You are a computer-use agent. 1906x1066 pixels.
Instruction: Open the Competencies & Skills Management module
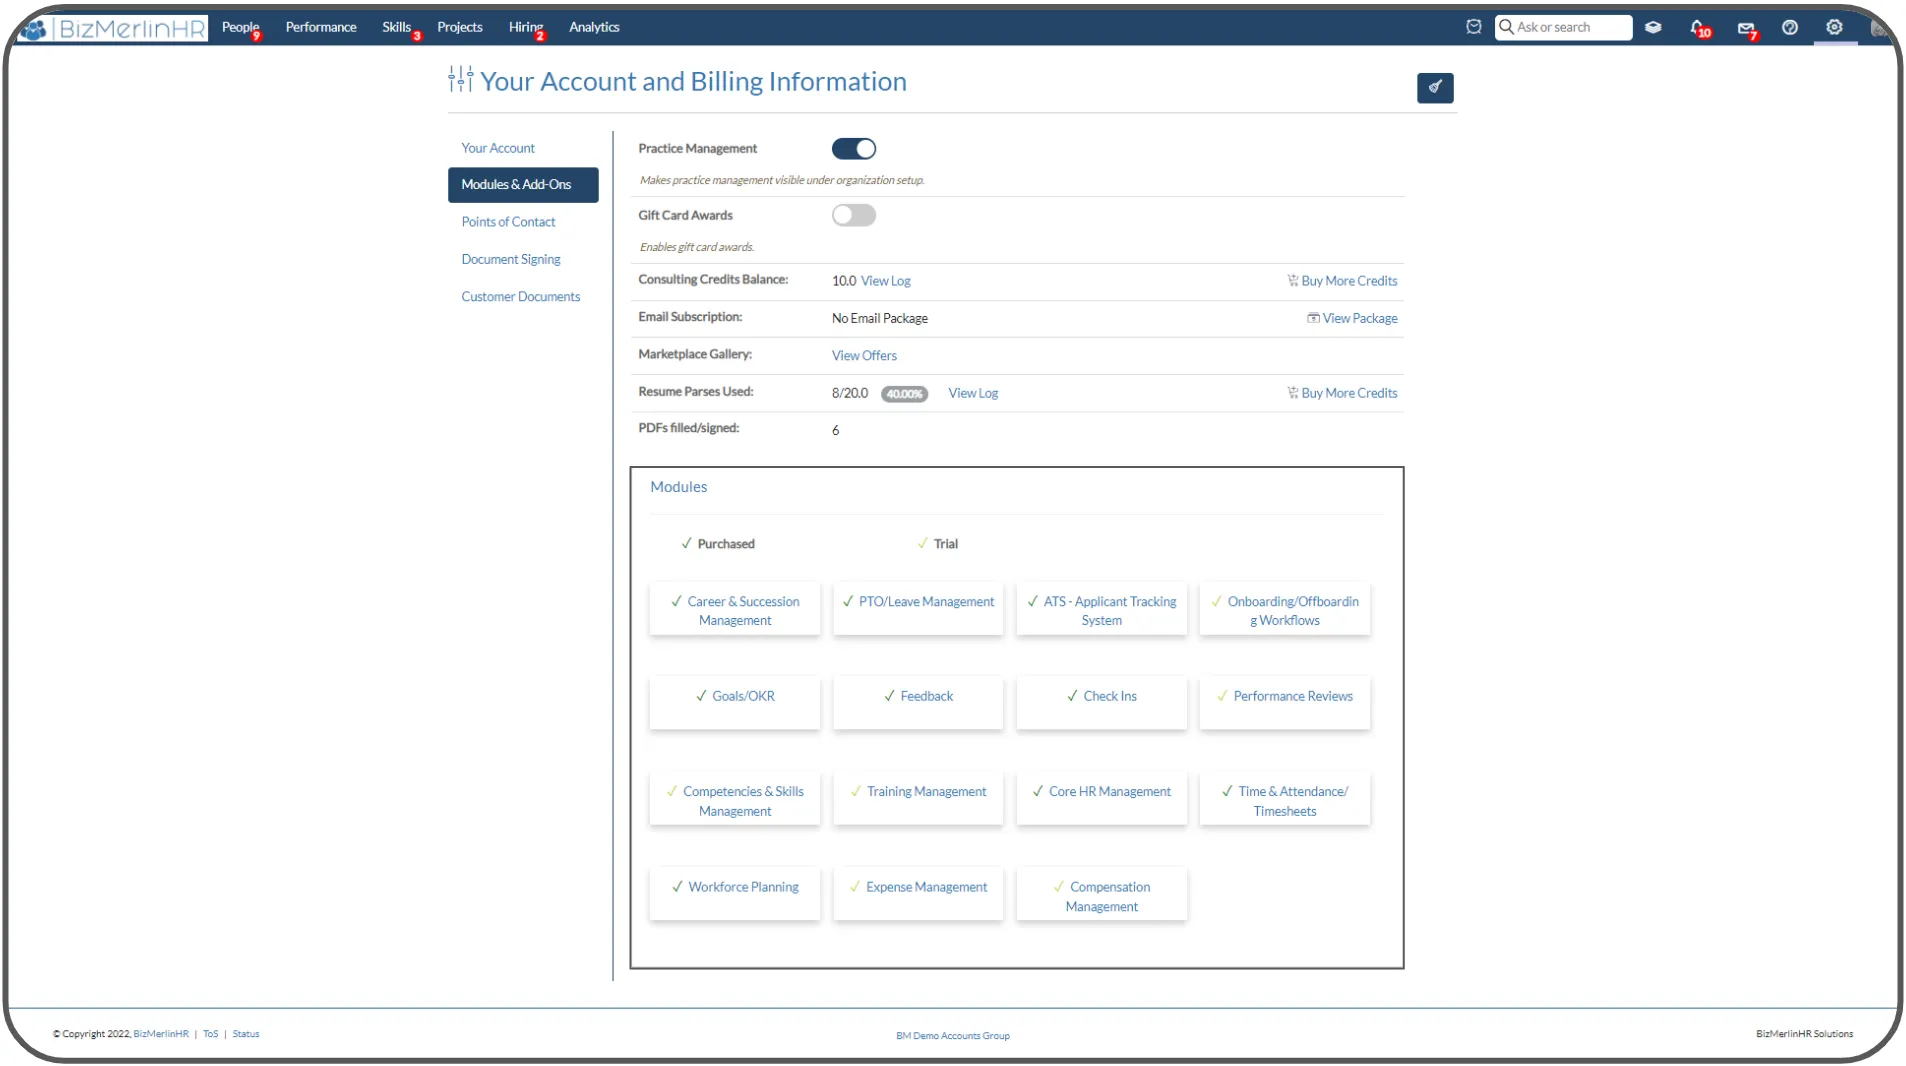(735, 799)
